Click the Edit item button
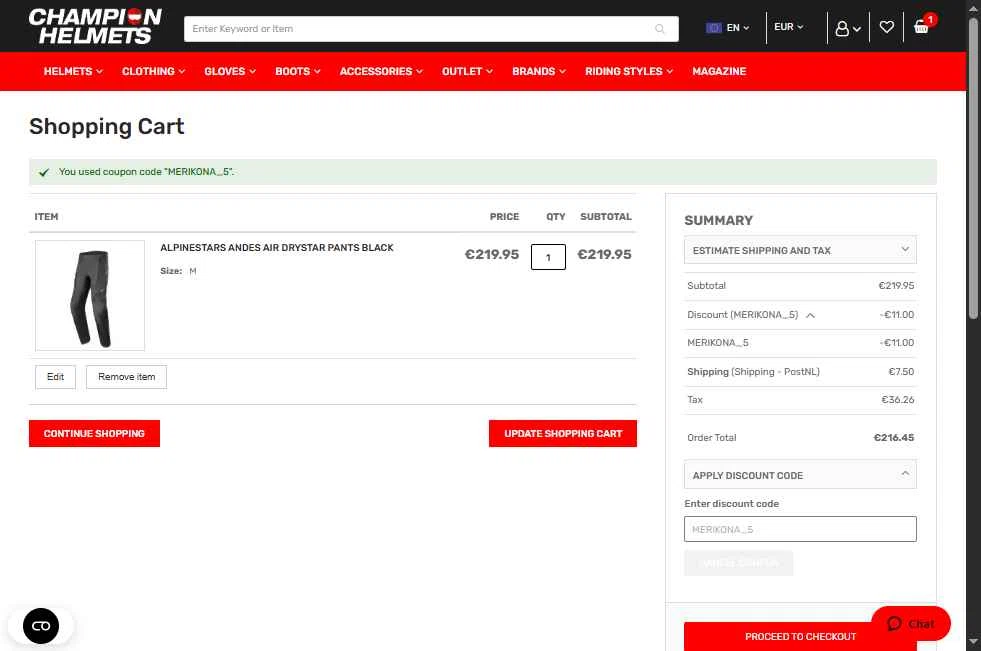 click(55, 377)
